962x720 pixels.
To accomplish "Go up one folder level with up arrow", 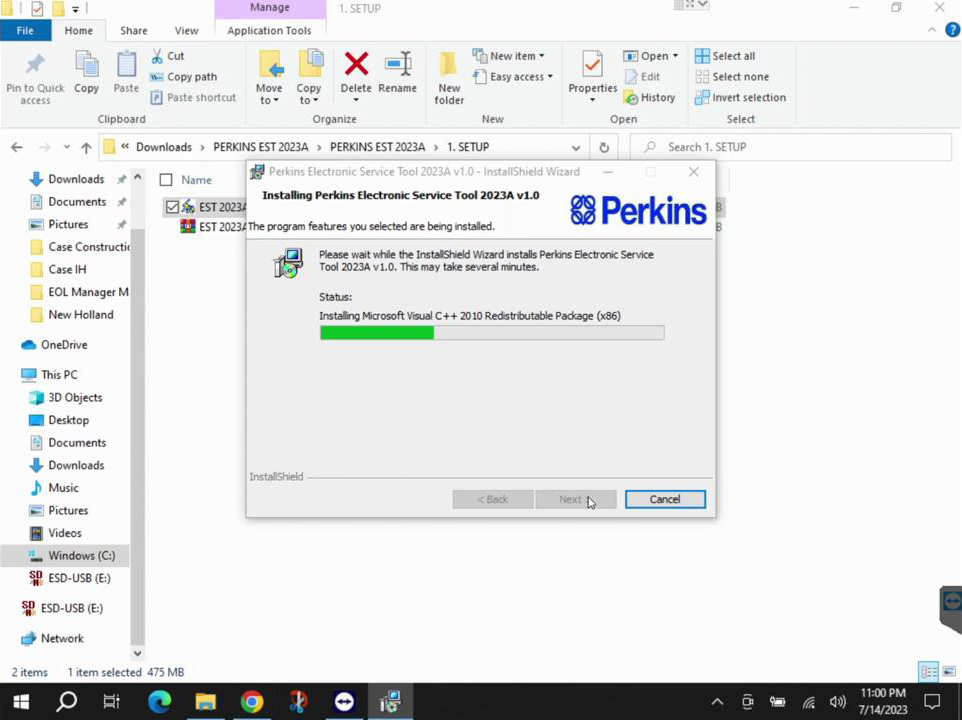I will pyautogui.click(x=86, y=147).
